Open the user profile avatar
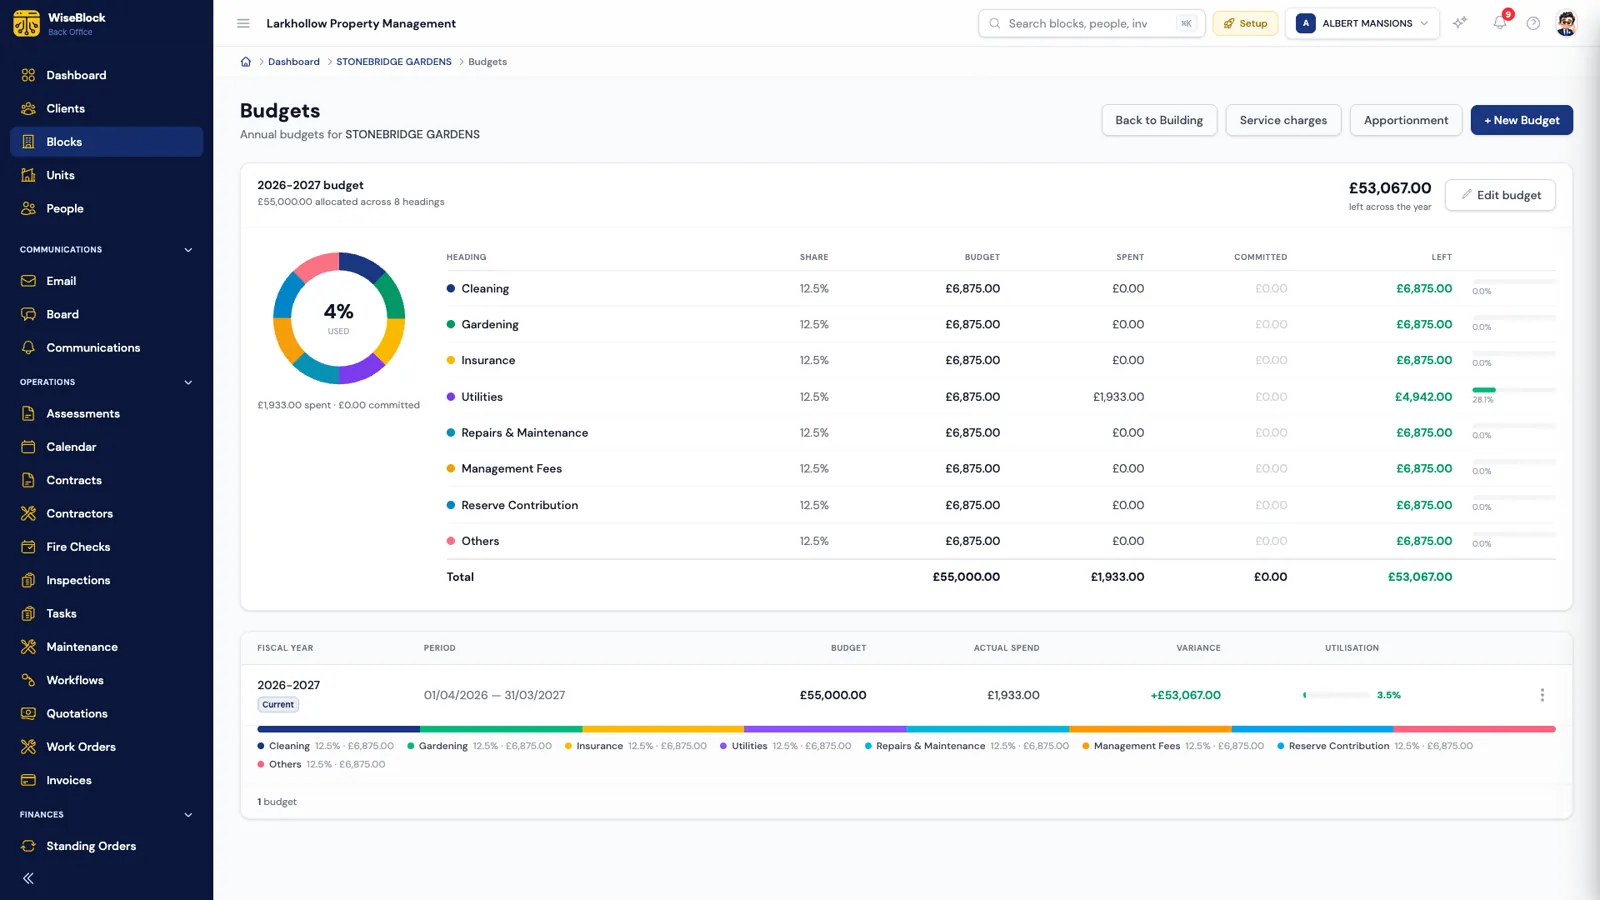 (x=1567, y=23)
